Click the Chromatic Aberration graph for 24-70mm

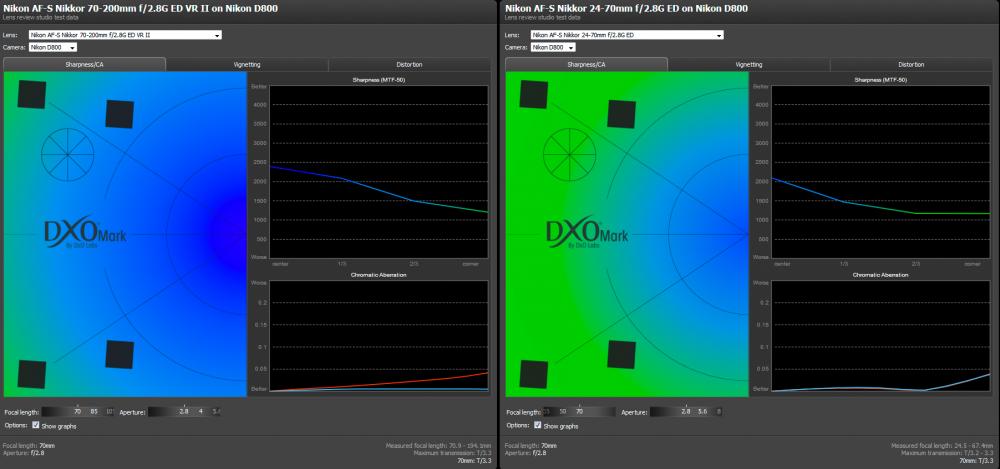[881, 336]
